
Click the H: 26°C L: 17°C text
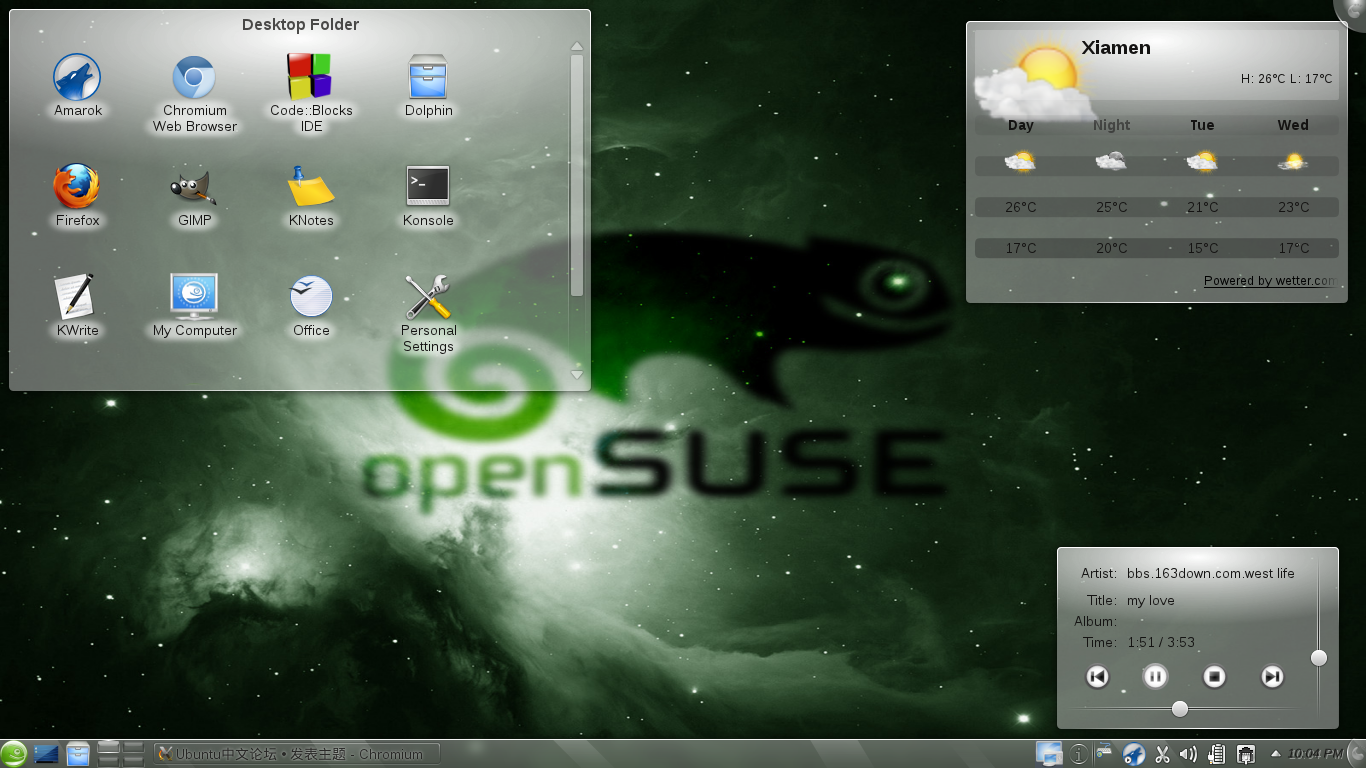tap(1286, 79)
